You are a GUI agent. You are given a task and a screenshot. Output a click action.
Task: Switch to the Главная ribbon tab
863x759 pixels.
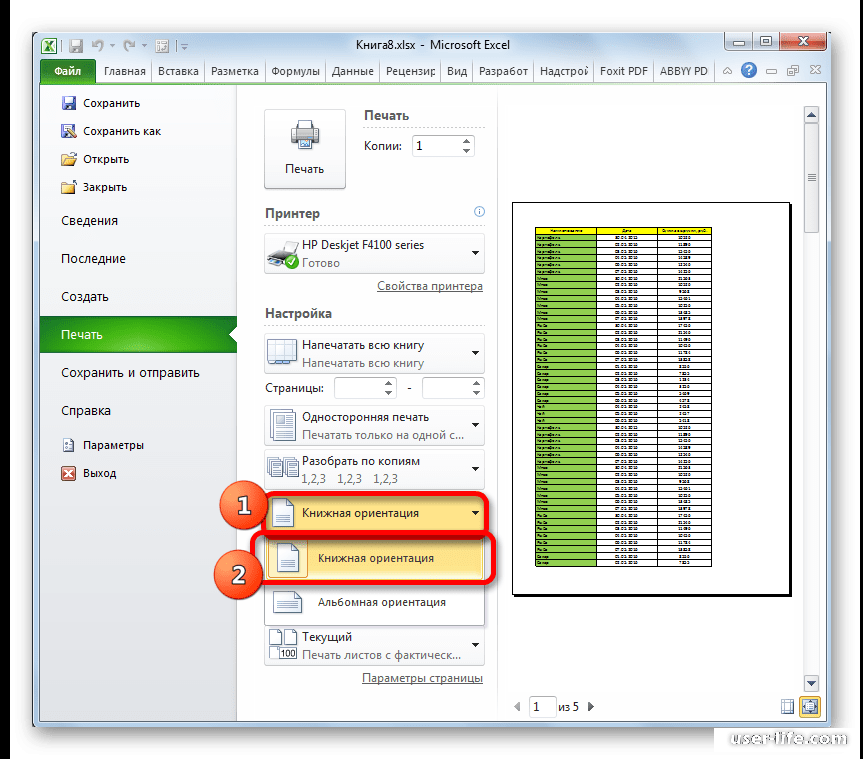[125, 71]
